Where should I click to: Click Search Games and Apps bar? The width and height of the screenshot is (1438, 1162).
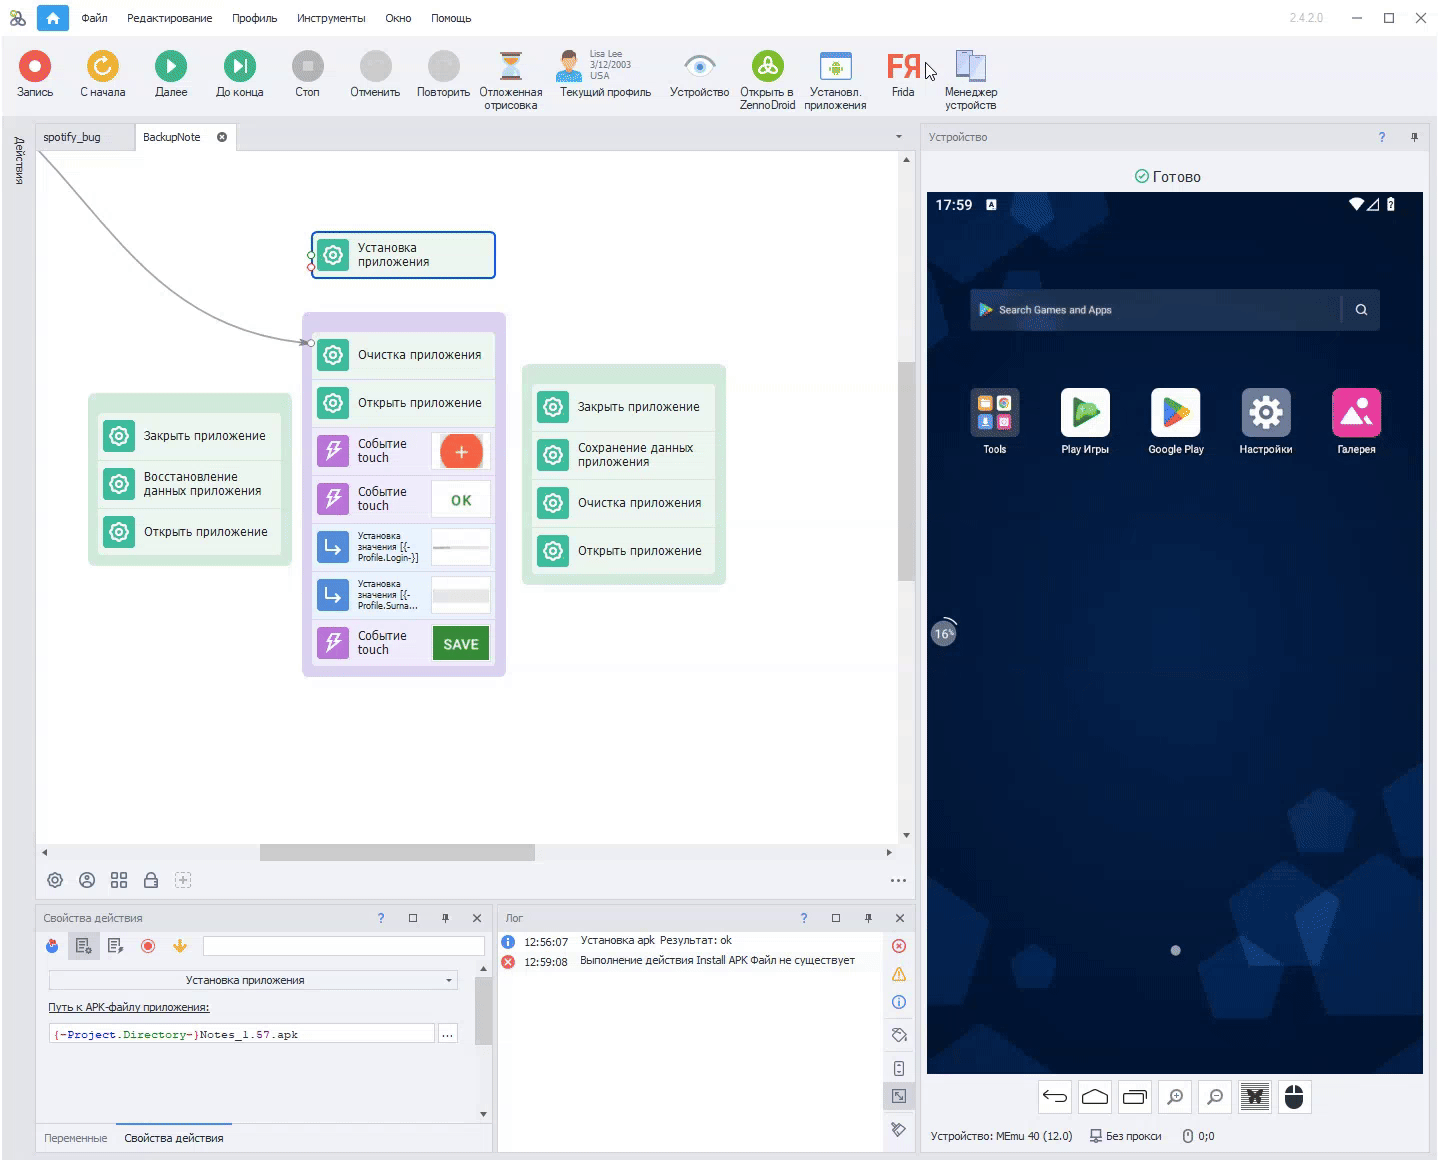[x=1175, y=310]
